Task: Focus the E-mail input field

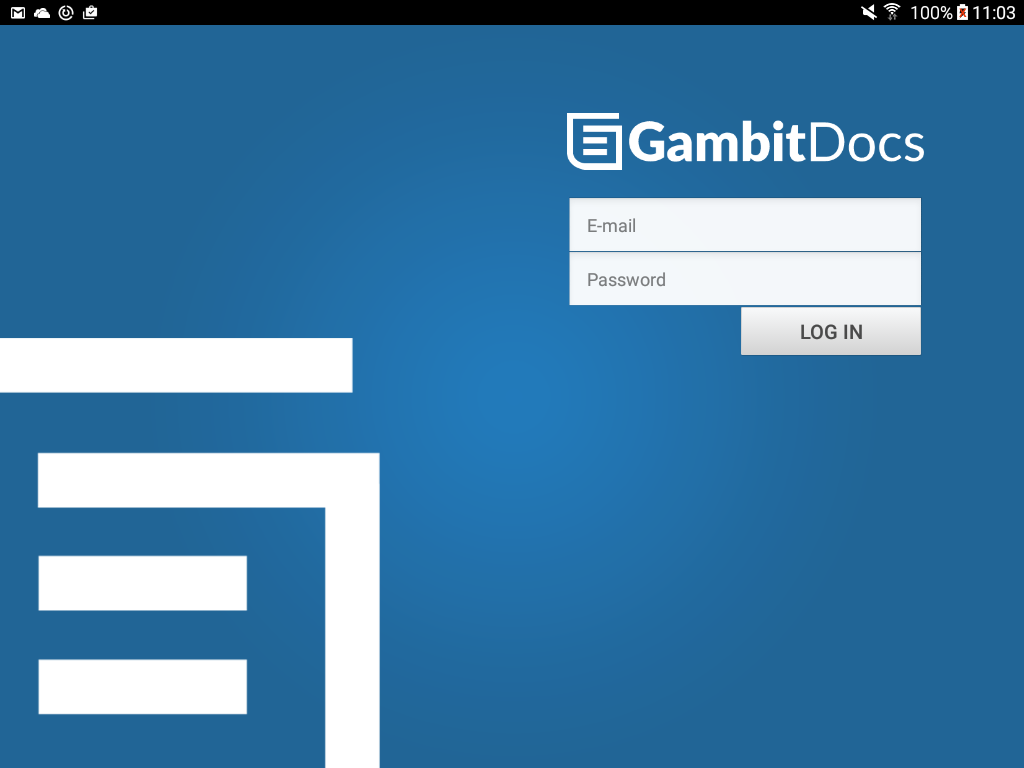Action: tap(744, 225)
